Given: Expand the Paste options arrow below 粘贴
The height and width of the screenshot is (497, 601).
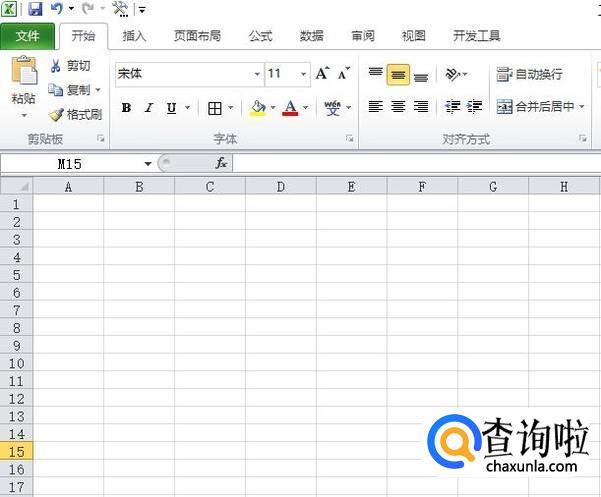Looking at the screenshot, I should coord(24,115).
